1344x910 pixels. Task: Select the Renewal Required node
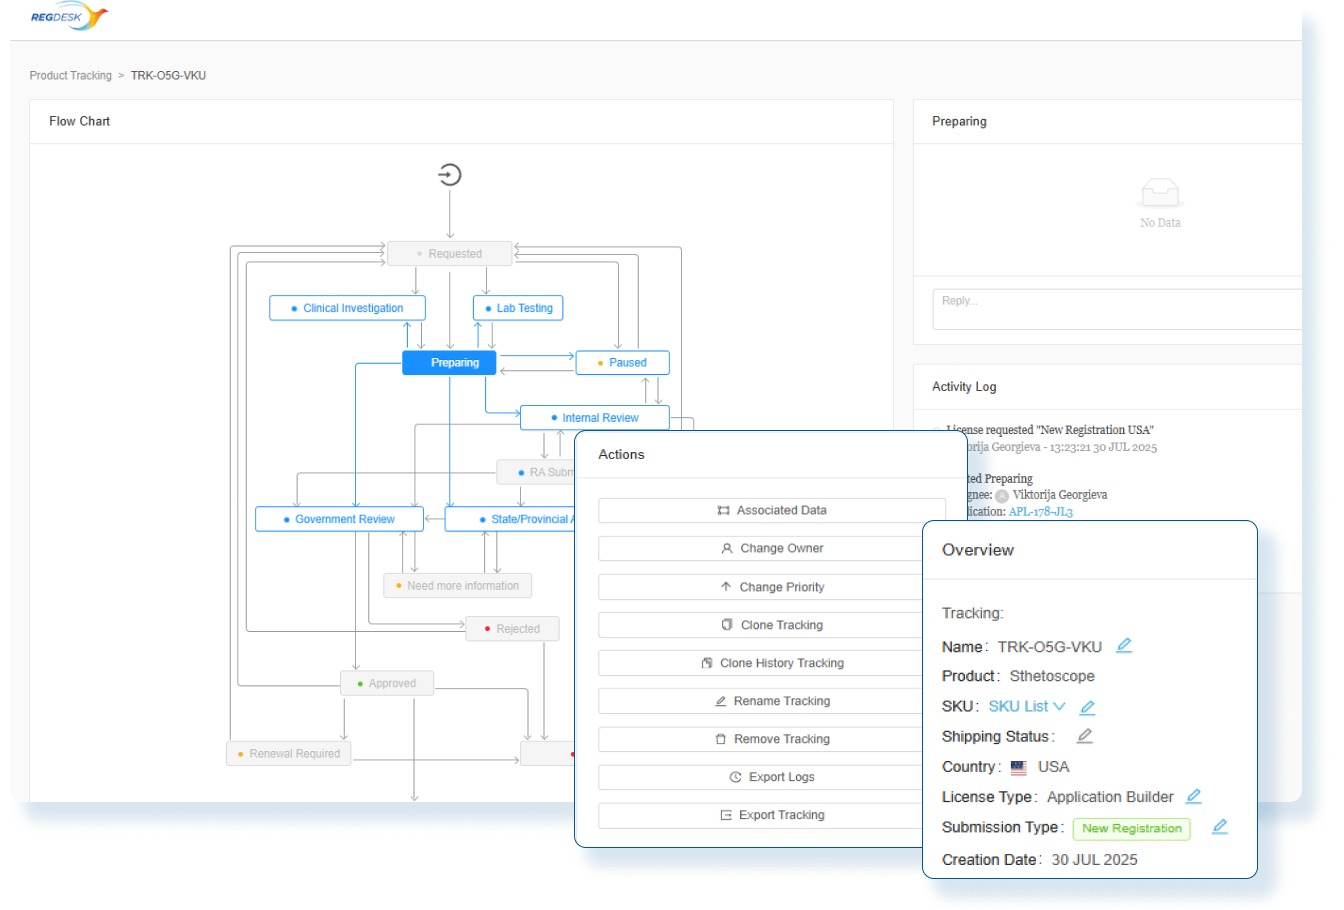[288, 754]
